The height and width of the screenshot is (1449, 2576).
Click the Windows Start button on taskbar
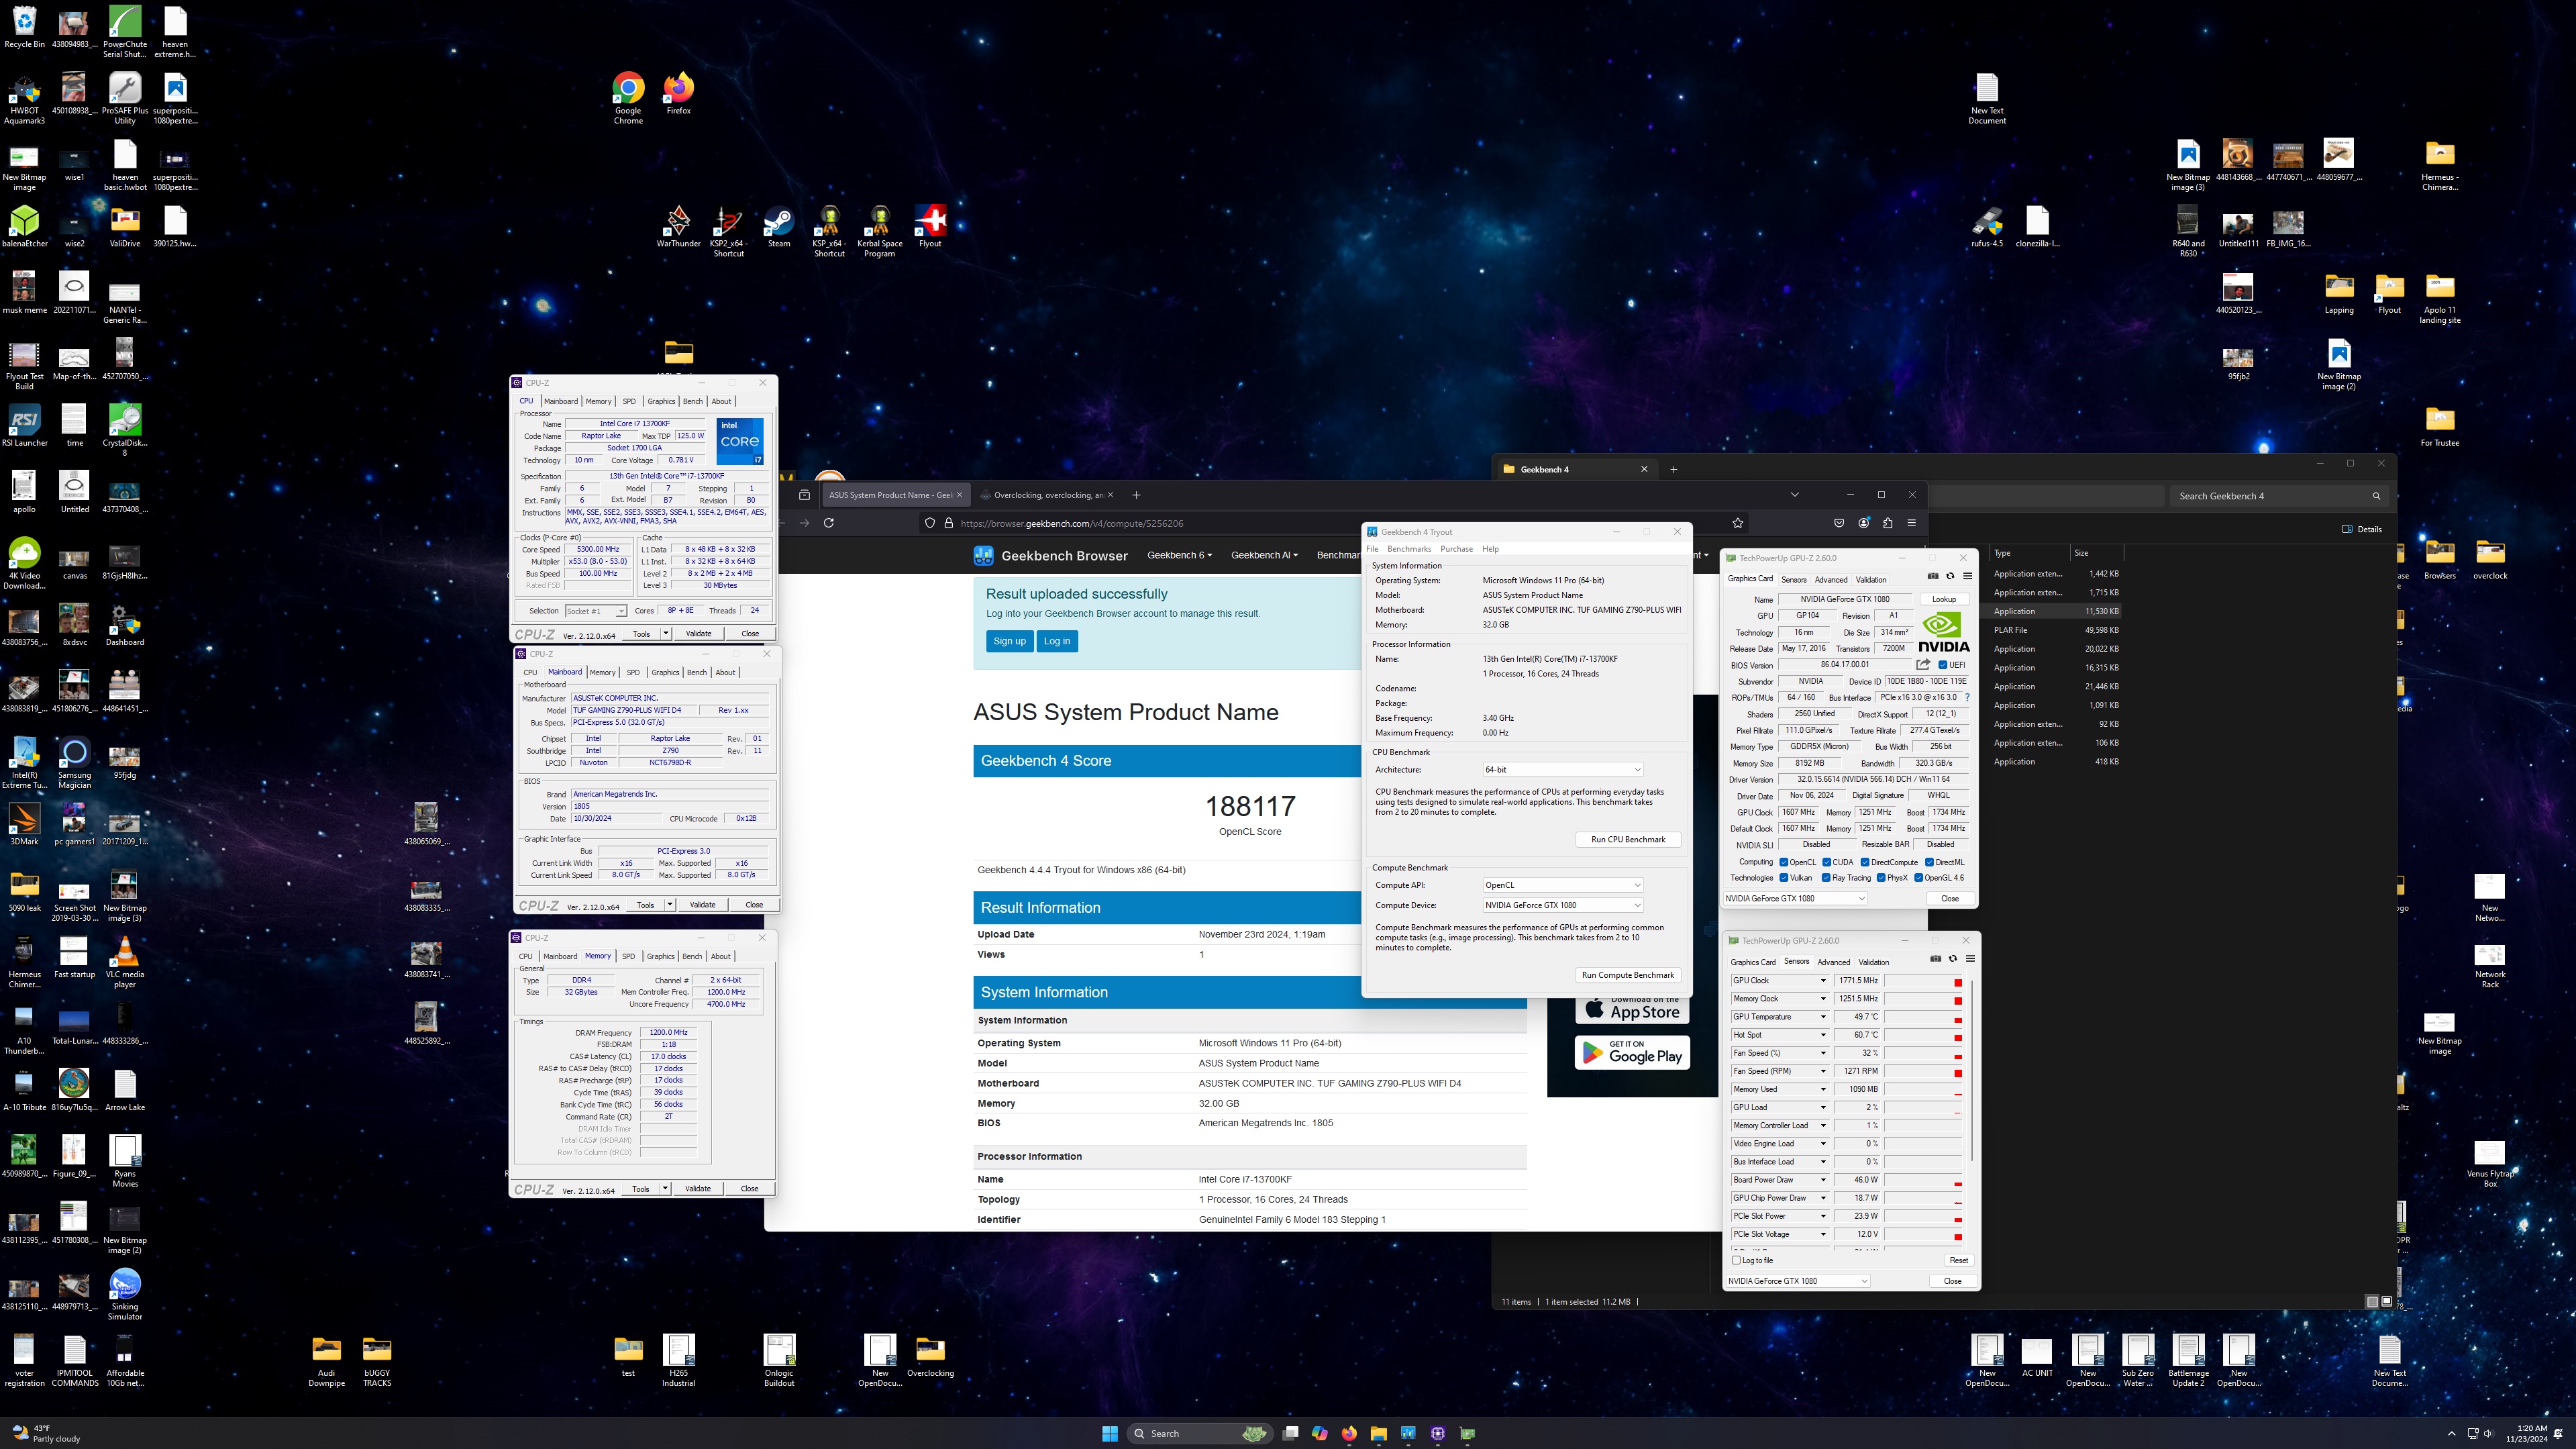click(x=1110, y=1433)
